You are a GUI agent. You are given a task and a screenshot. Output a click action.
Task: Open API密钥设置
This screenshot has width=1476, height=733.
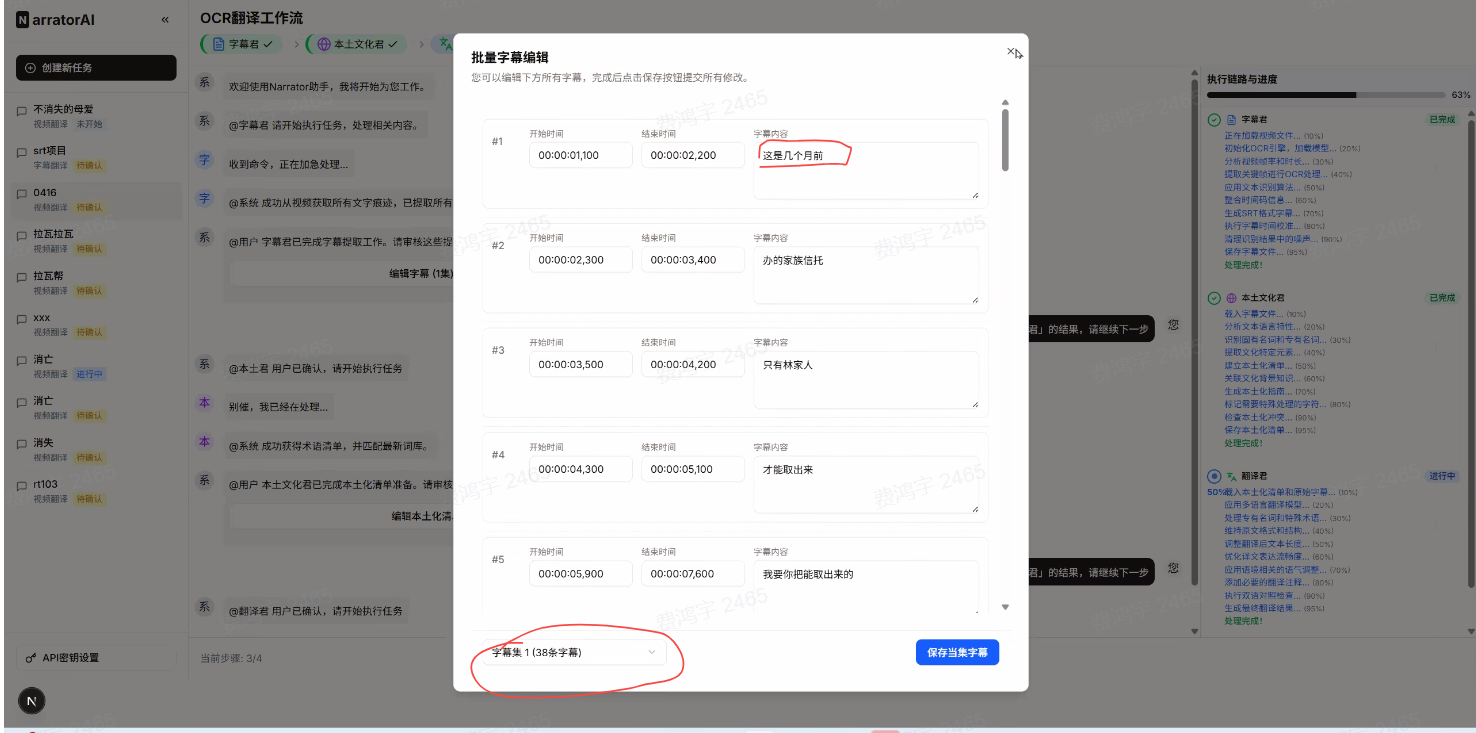coord(96,658)
